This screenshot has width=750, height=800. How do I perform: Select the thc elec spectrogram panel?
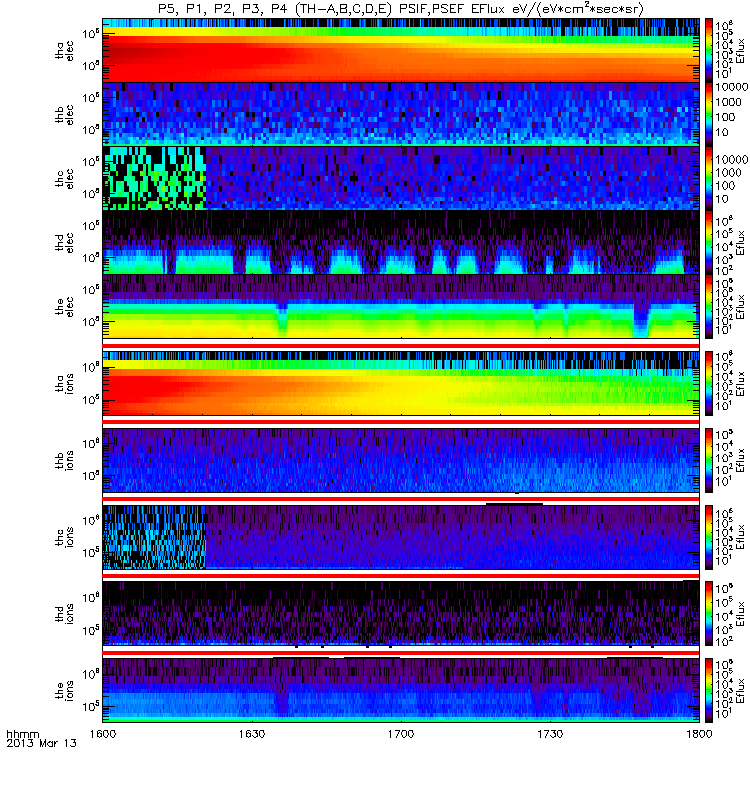[x=401, y=178]
